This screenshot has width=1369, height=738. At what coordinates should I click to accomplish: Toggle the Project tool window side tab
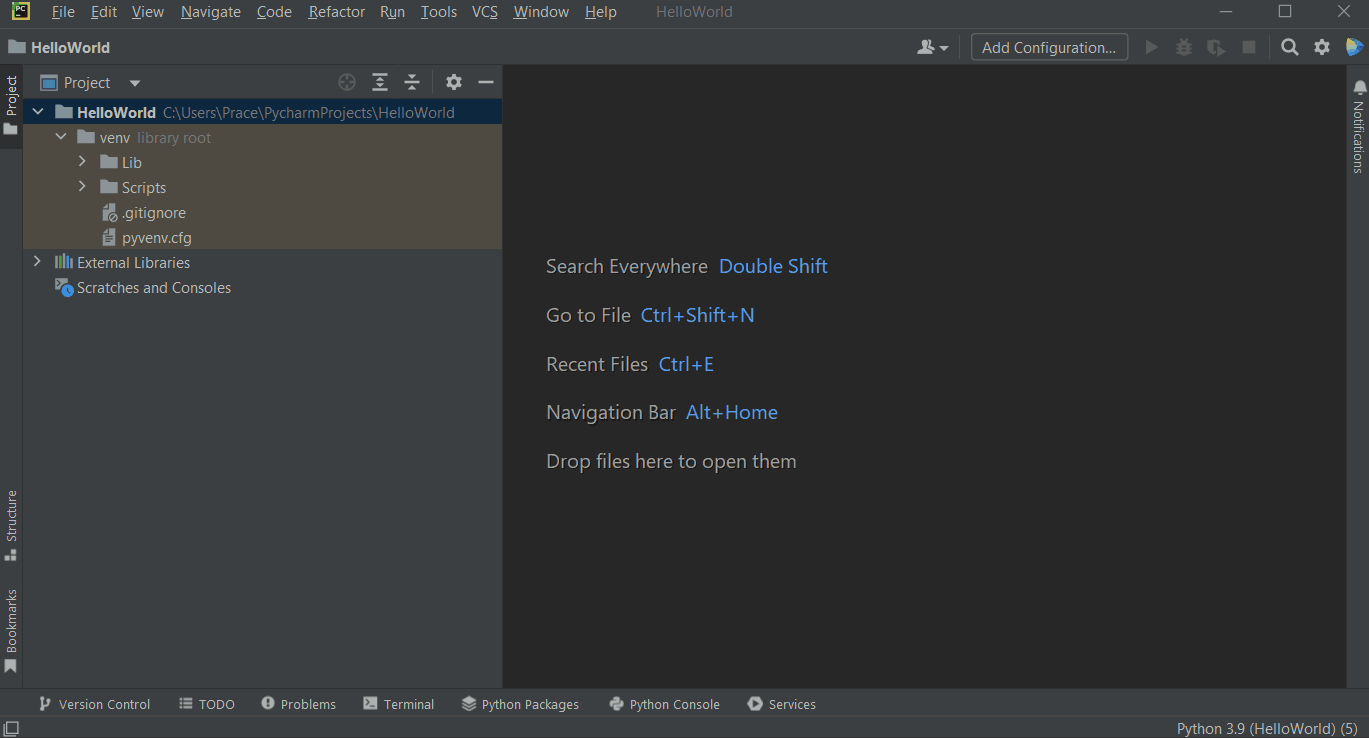point(11,106)
